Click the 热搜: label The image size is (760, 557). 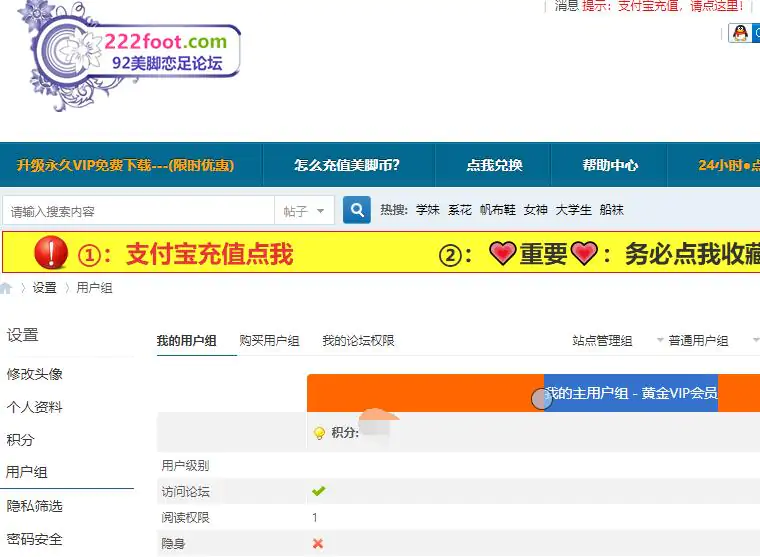(394, 210)
